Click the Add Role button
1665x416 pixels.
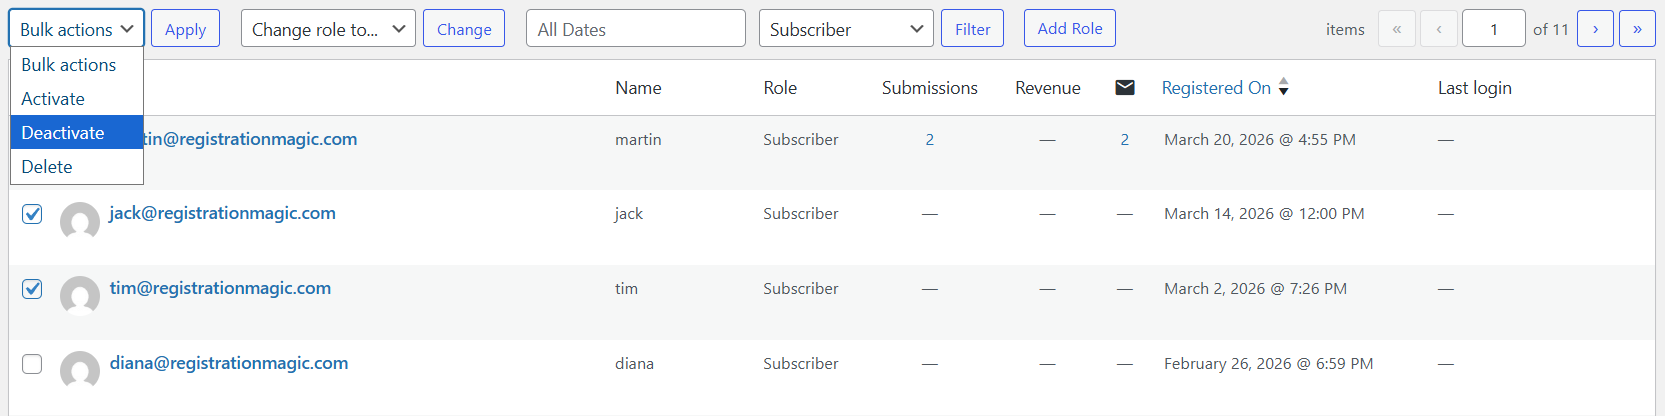[1069, 29]
